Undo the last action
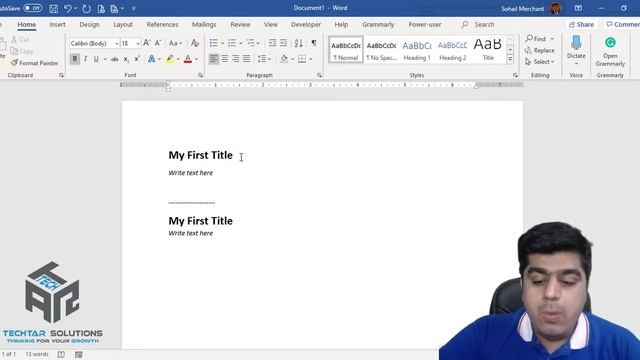Viewport: 640px width, 360px height. (x=68, y=8)
